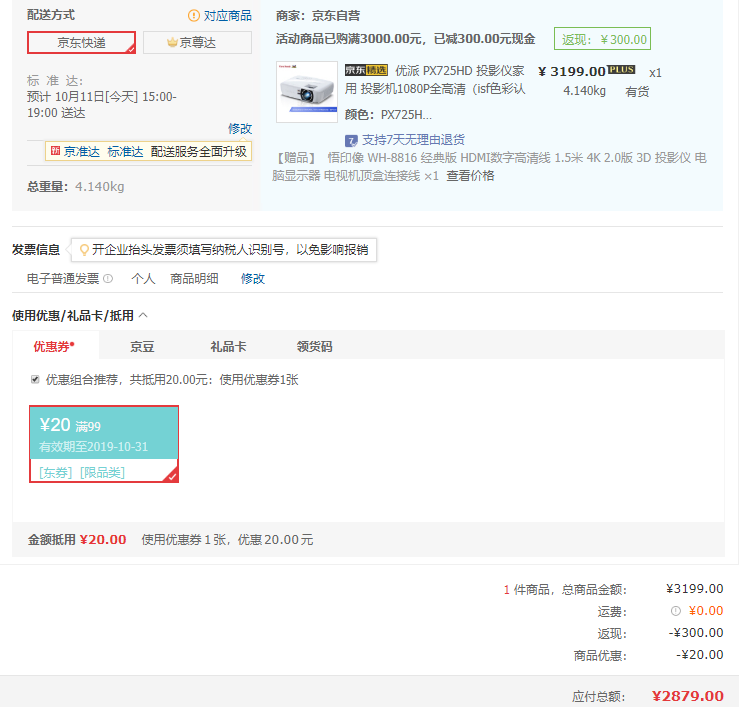745x707 pixels.
Task: Click the 总重量 4.140kg text
Action: [76, 186]
